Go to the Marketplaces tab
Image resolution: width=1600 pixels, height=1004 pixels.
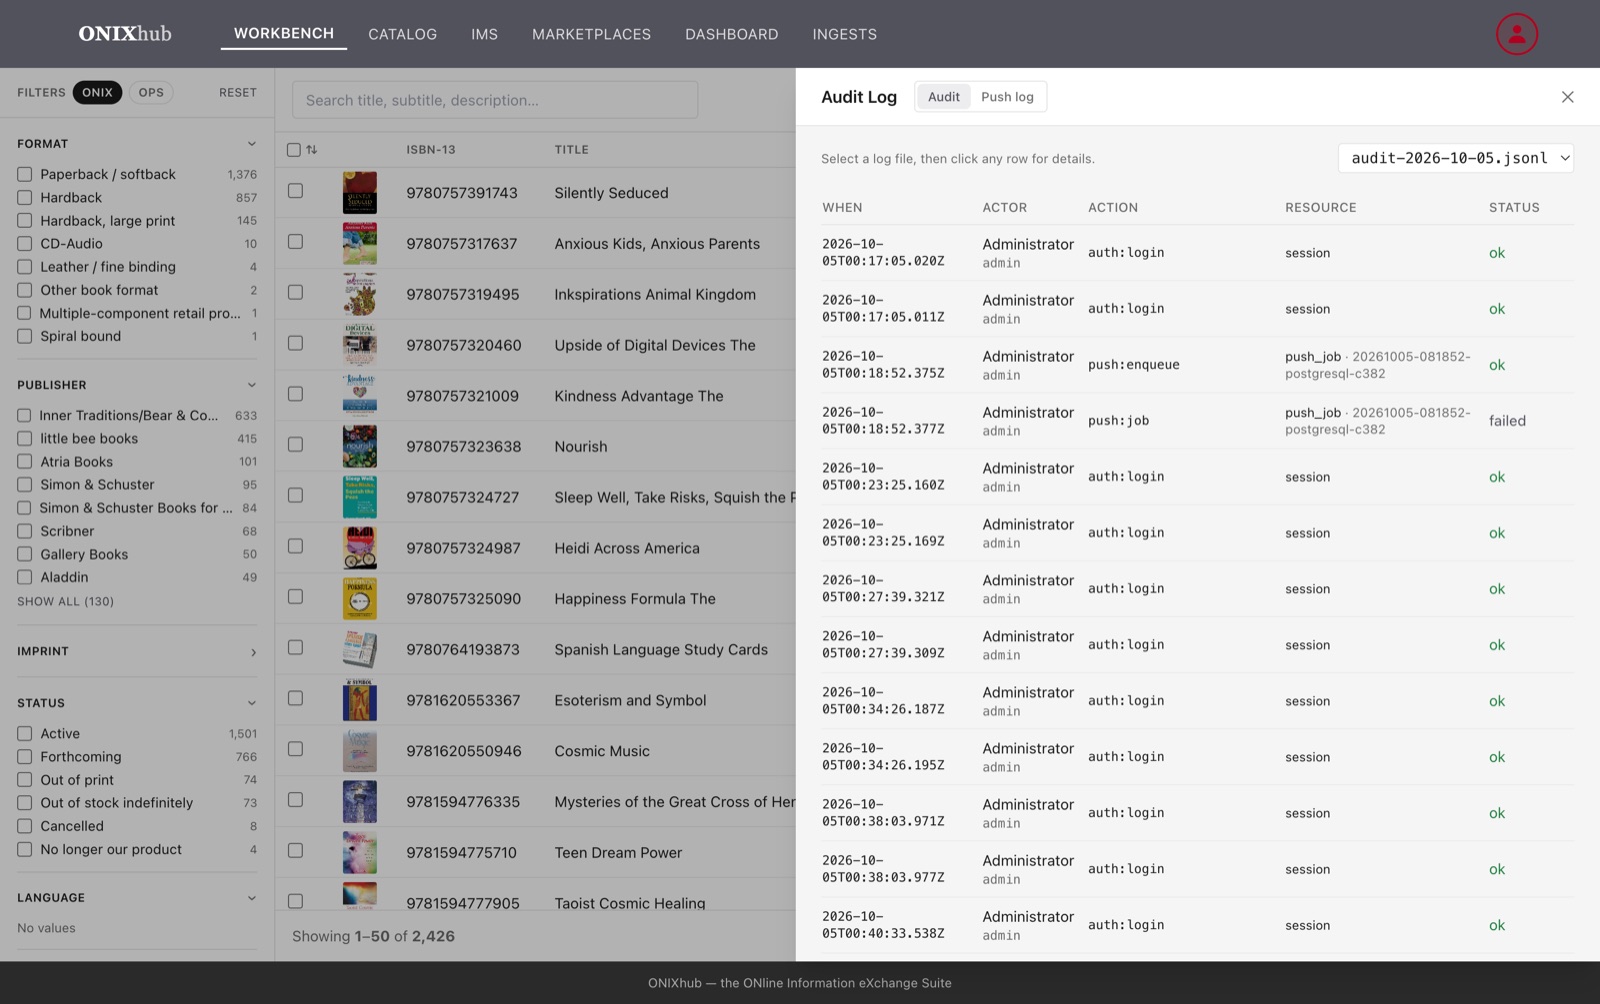(591, 34)
